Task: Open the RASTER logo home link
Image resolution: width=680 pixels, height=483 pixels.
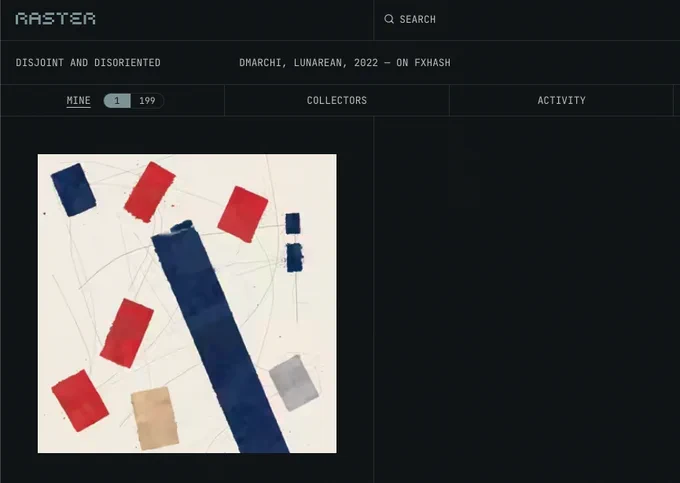Action: point(56,19)
